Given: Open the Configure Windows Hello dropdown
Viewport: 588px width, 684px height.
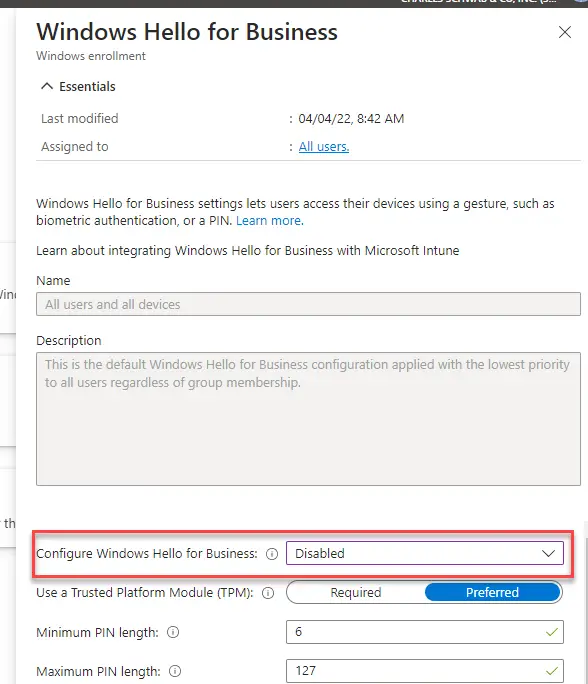Looking at the screenshot, I should point(425,553).
